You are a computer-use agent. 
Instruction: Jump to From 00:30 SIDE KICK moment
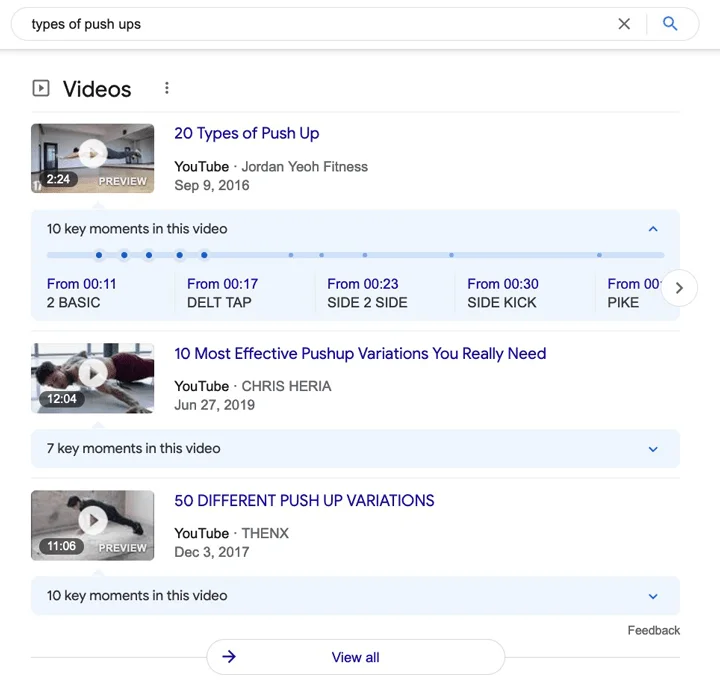[503, 293]
